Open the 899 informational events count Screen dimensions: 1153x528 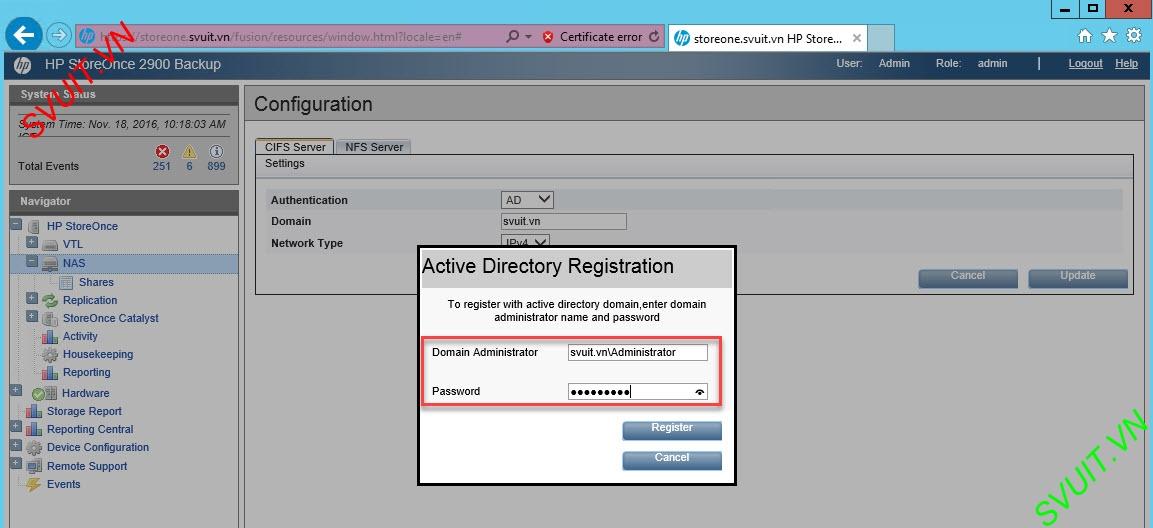pos(216,166)
